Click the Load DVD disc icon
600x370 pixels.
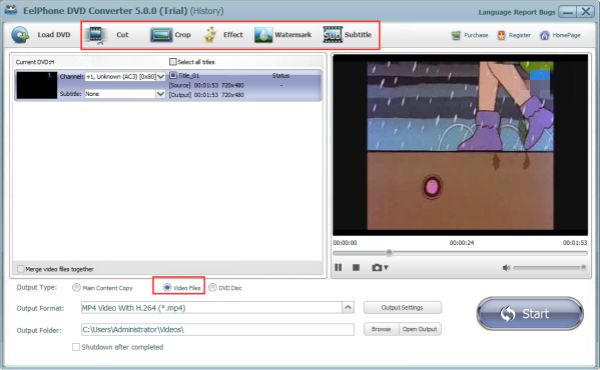20,35
